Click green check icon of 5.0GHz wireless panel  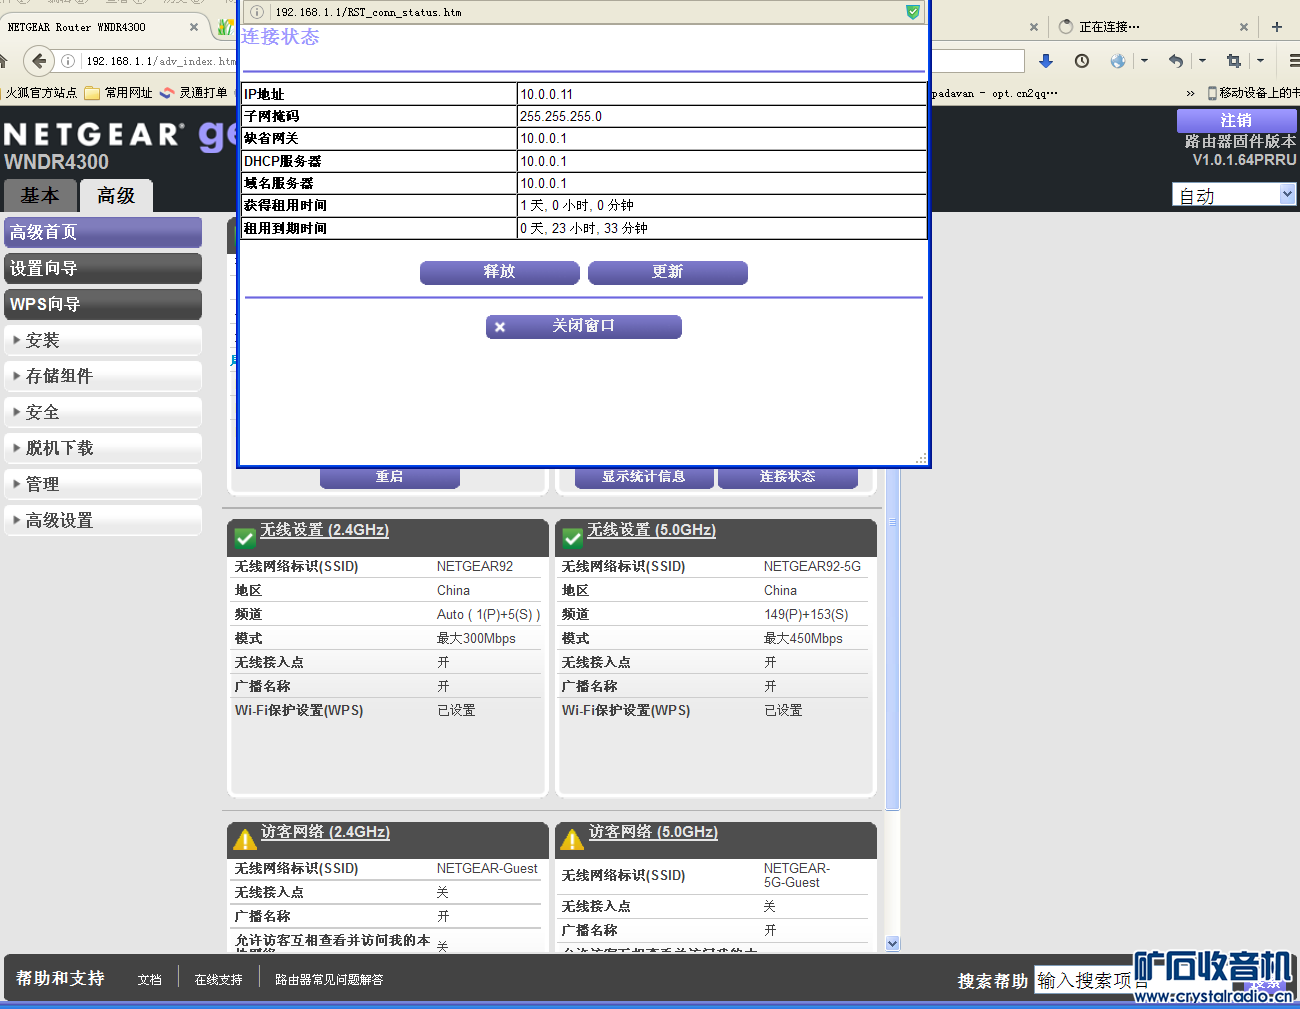point(572,538)
